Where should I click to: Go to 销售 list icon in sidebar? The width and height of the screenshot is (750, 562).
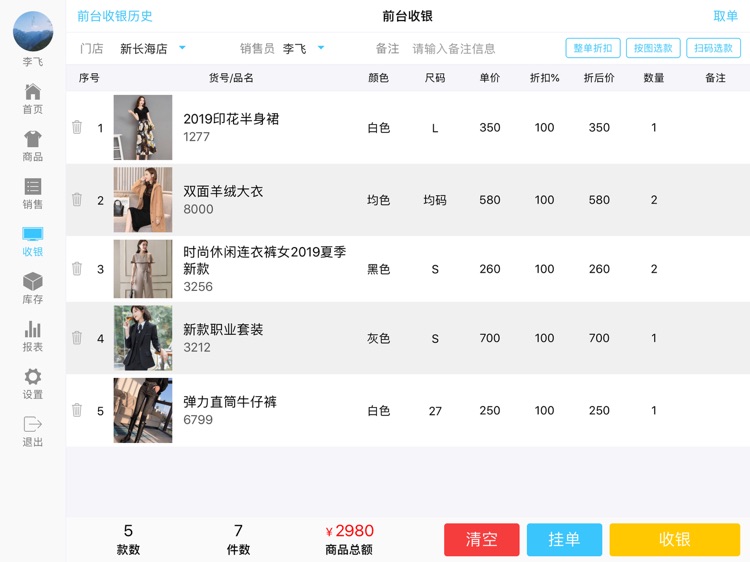pos(33,186)
